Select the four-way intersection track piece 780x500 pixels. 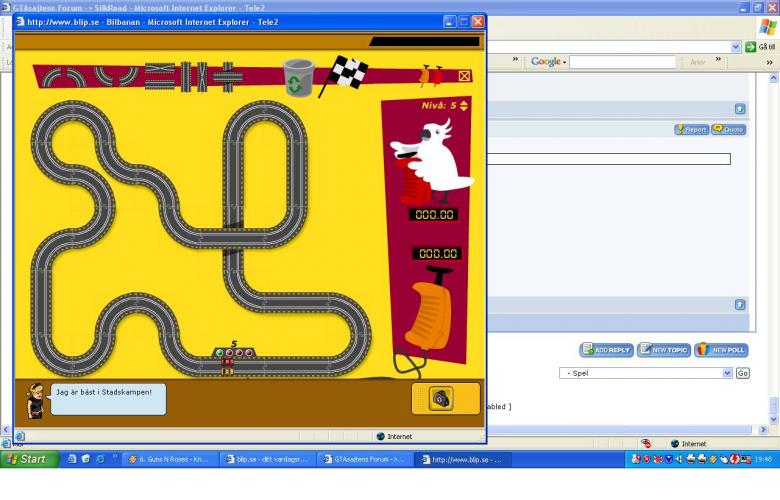[228, 77]
